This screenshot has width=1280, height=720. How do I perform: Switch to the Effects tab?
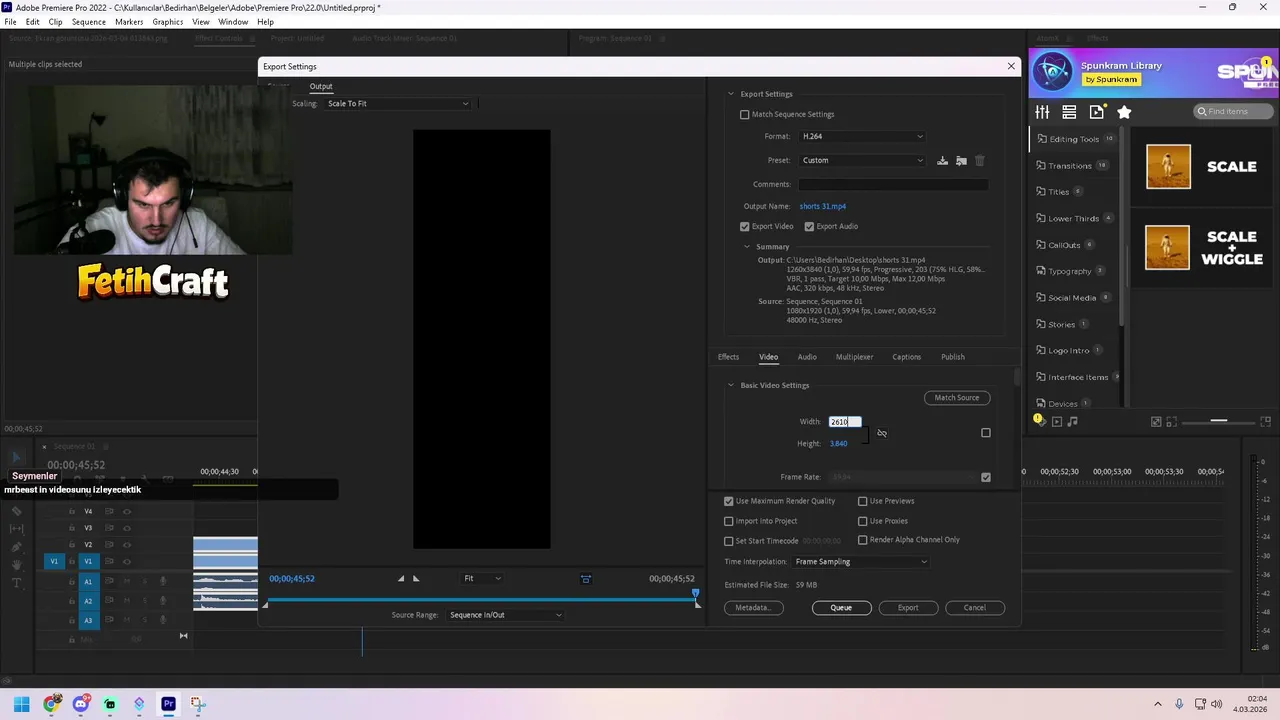tap(728, 357)
